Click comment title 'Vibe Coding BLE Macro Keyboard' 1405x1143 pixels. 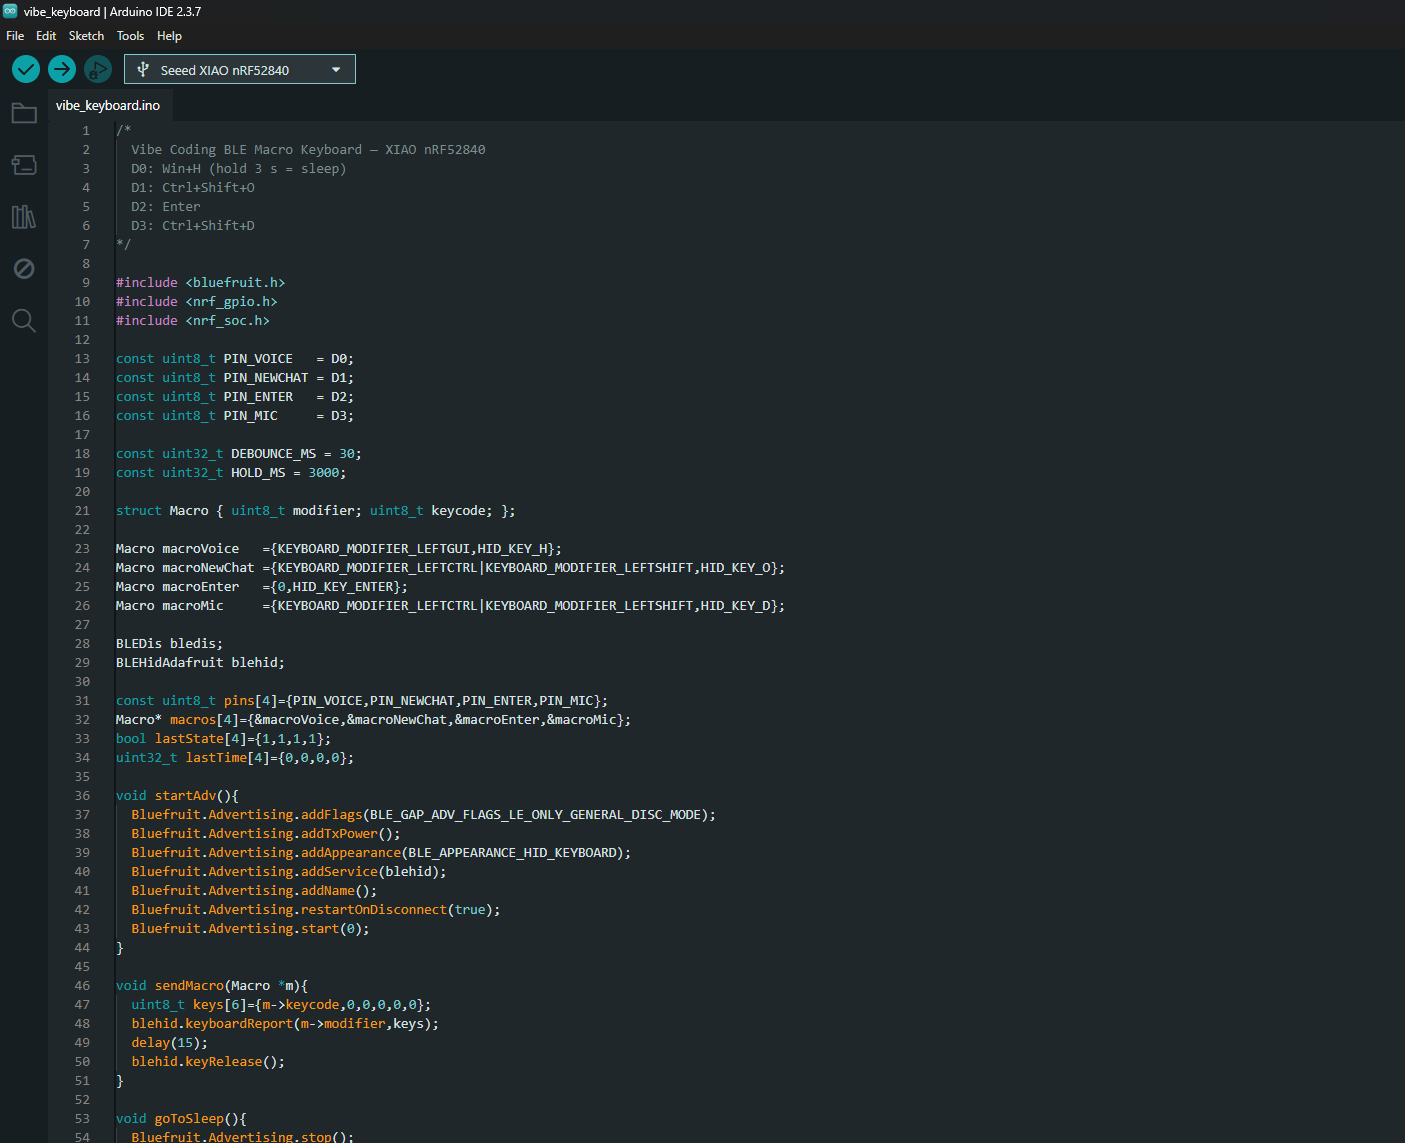[x=246, y=150]
